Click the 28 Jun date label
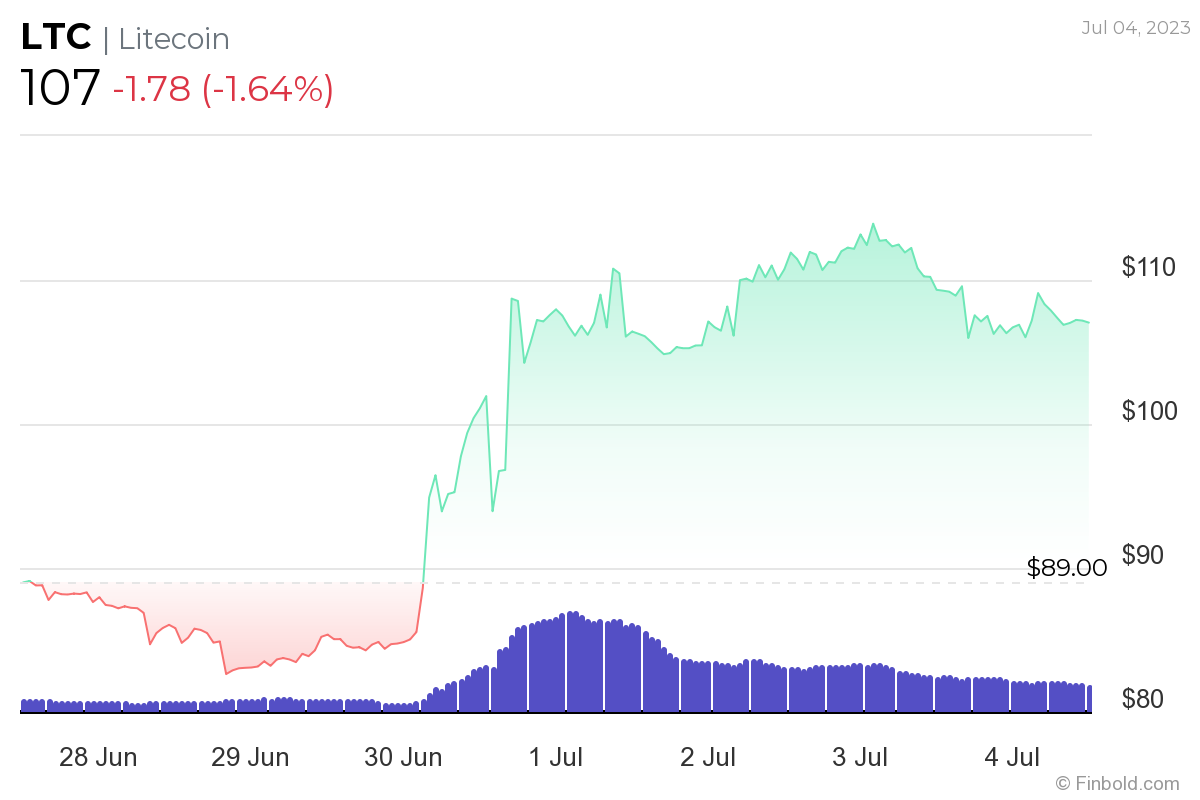The image size is (1200, 800). 98,757
